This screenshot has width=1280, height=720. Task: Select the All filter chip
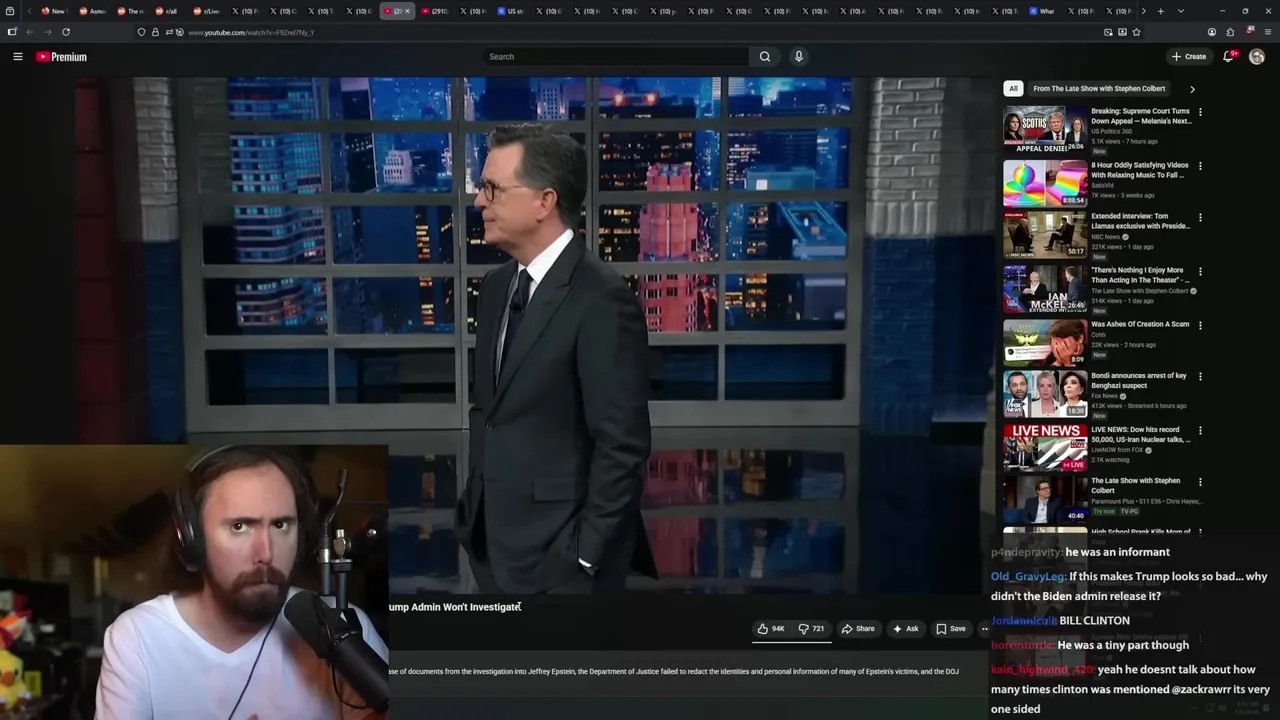[x=1013, y=88]
